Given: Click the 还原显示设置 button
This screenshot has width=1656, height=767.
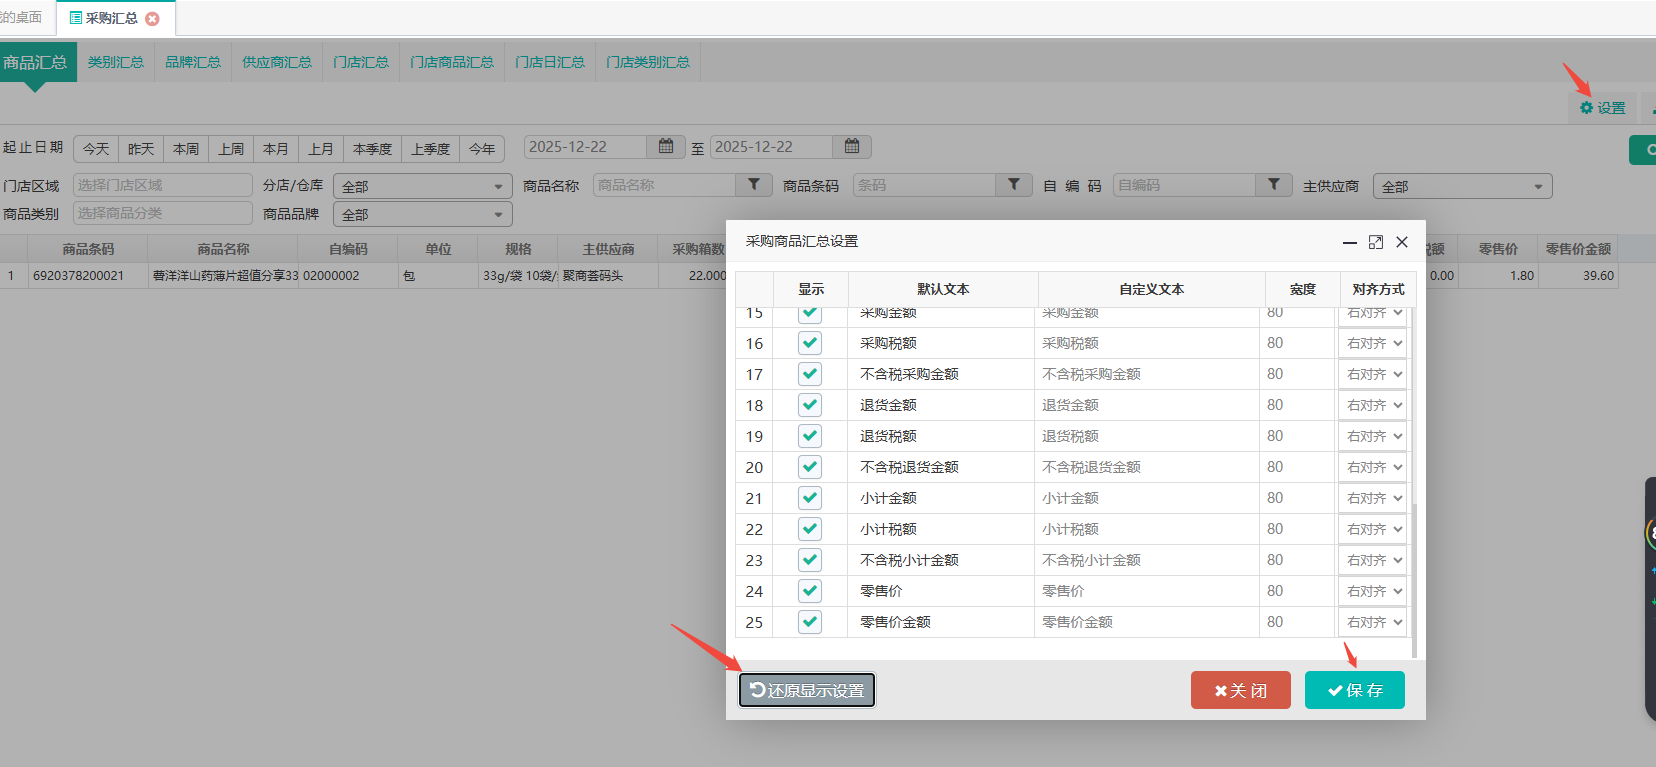Looking at the screenshot, I should click(807, 690).
